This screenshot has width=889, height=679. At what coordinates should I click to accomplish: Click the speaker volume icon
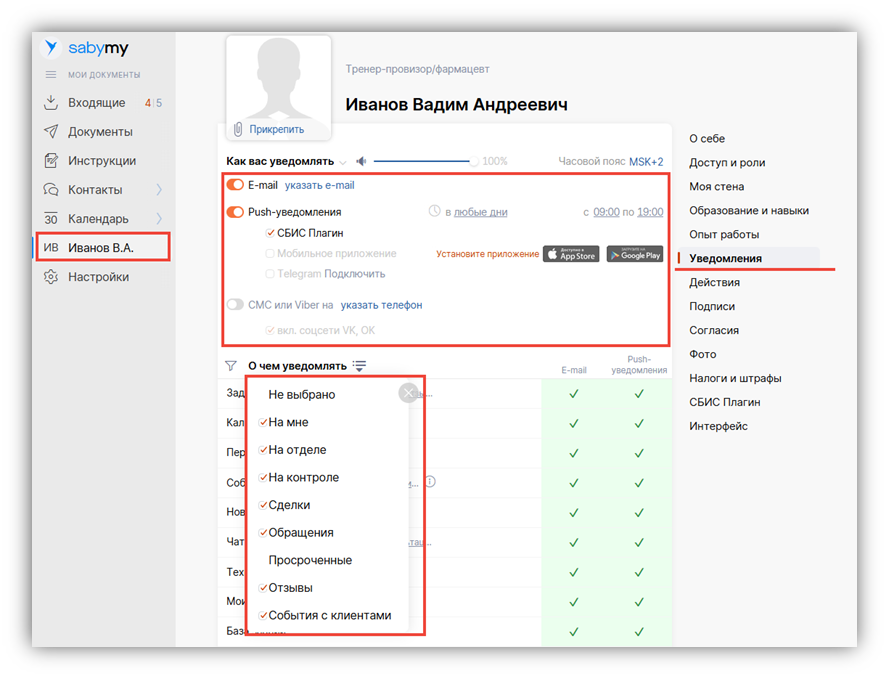pyautogui.click(x=361, y=161)
